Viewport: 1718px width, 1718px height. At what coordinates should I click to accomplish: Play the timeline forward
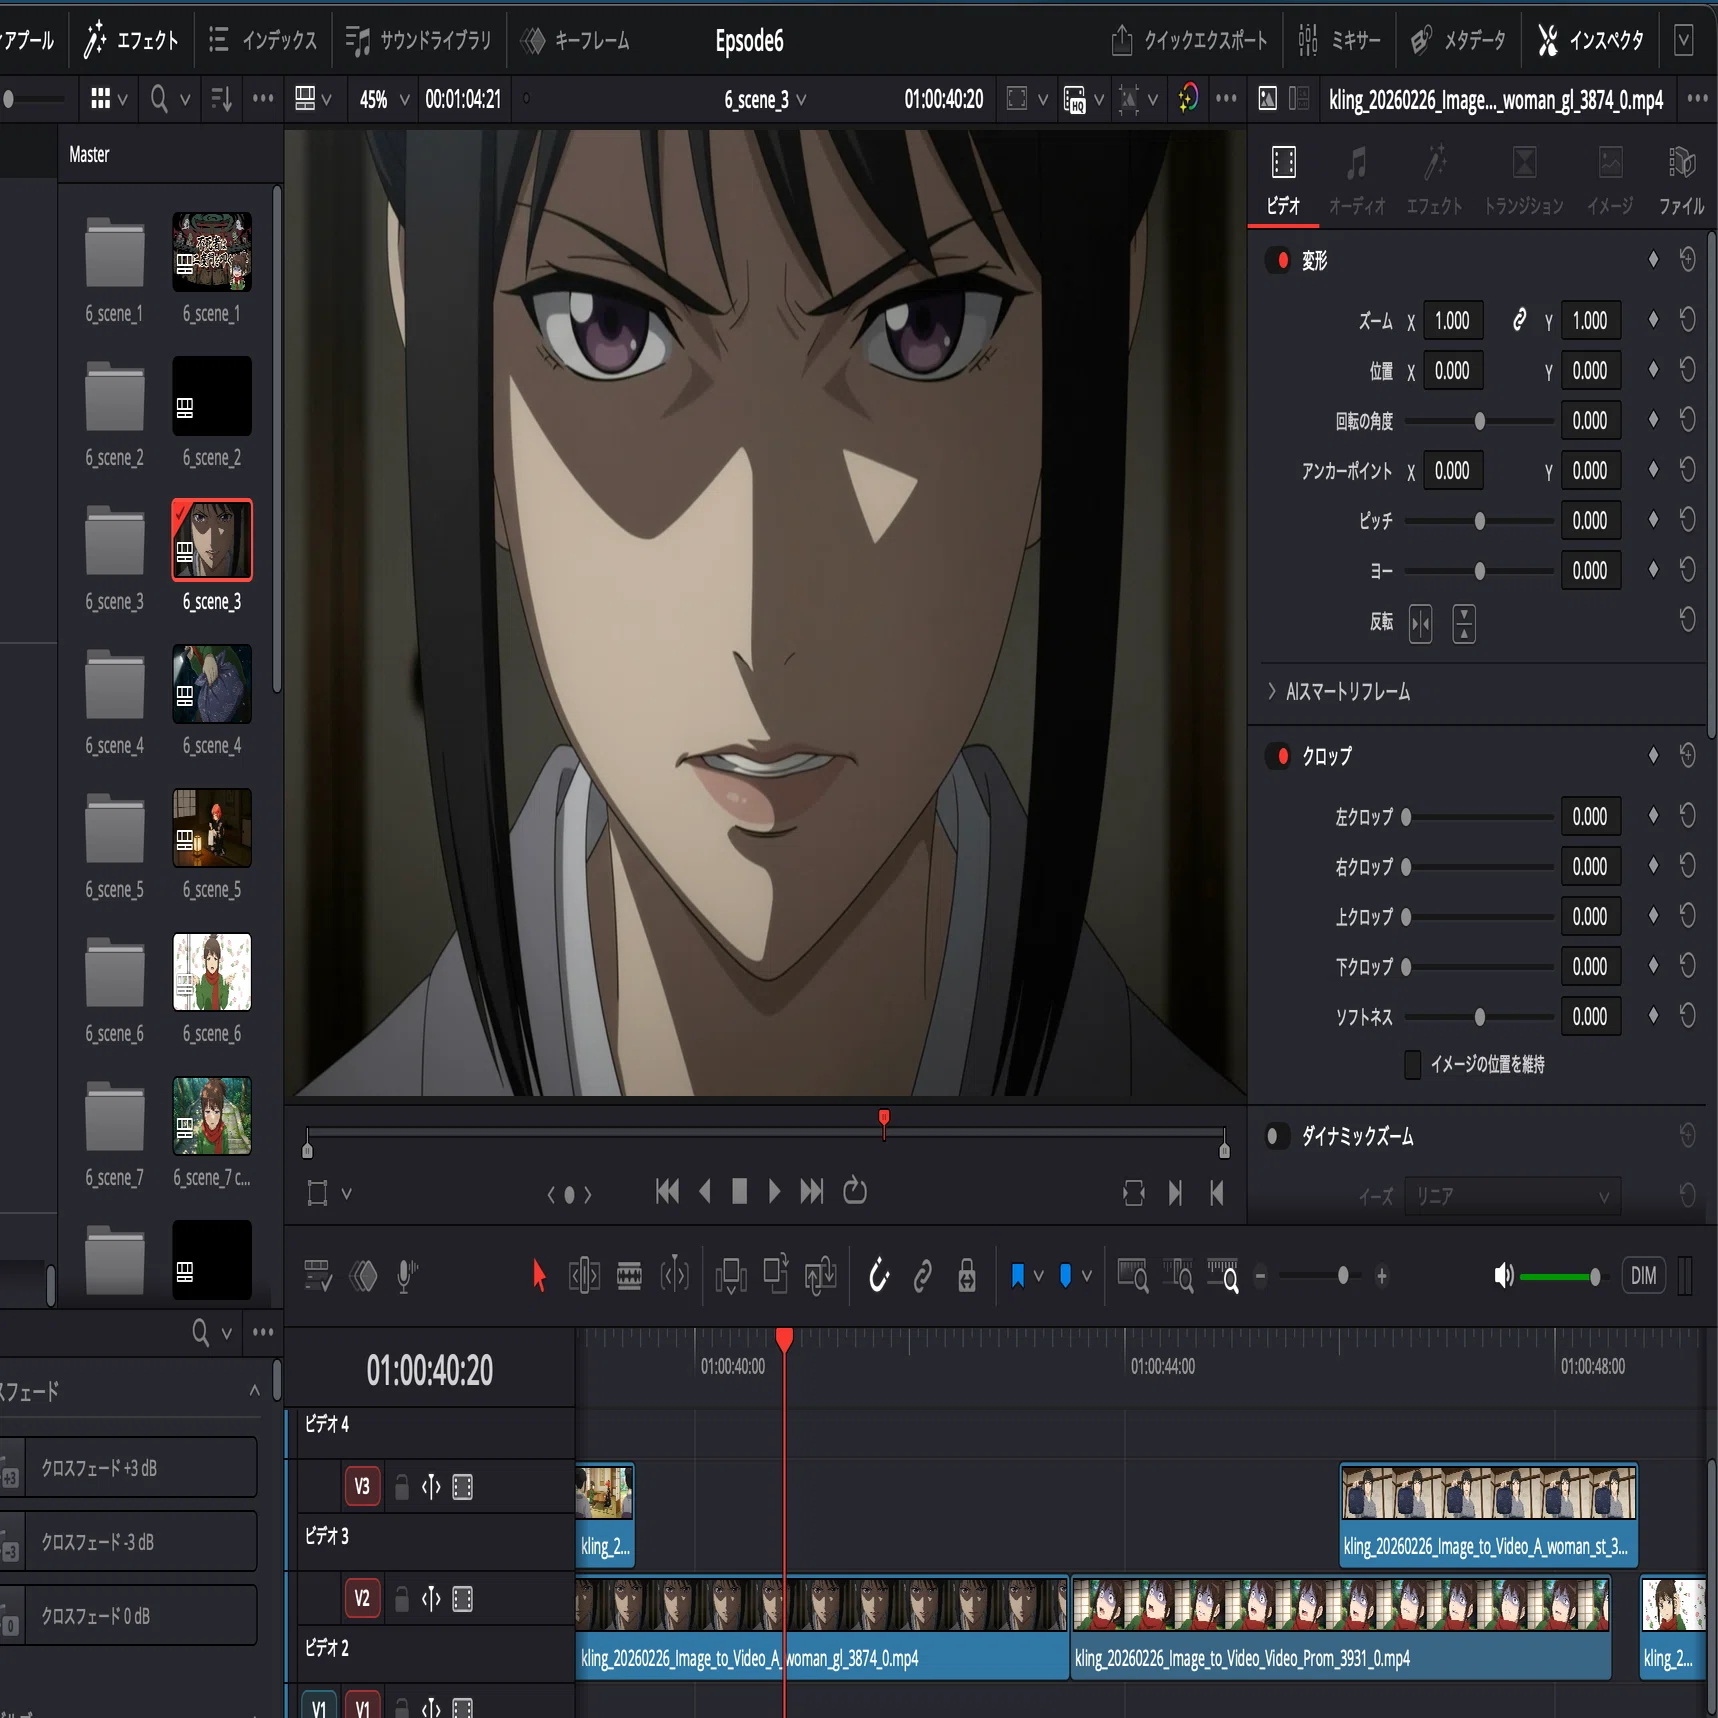click(774, 1191)
